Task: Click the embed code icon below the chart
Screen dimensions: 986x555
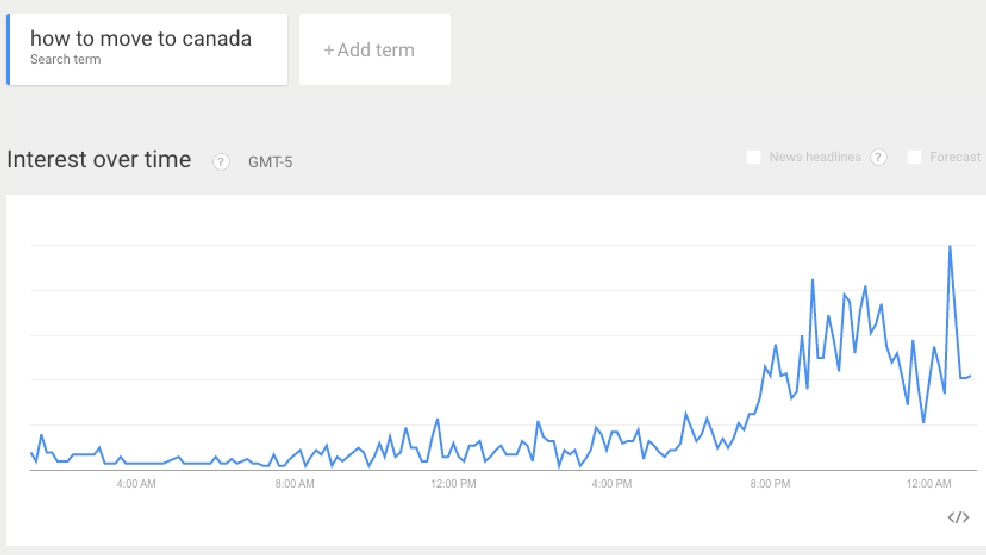Action: click(958, 517)
